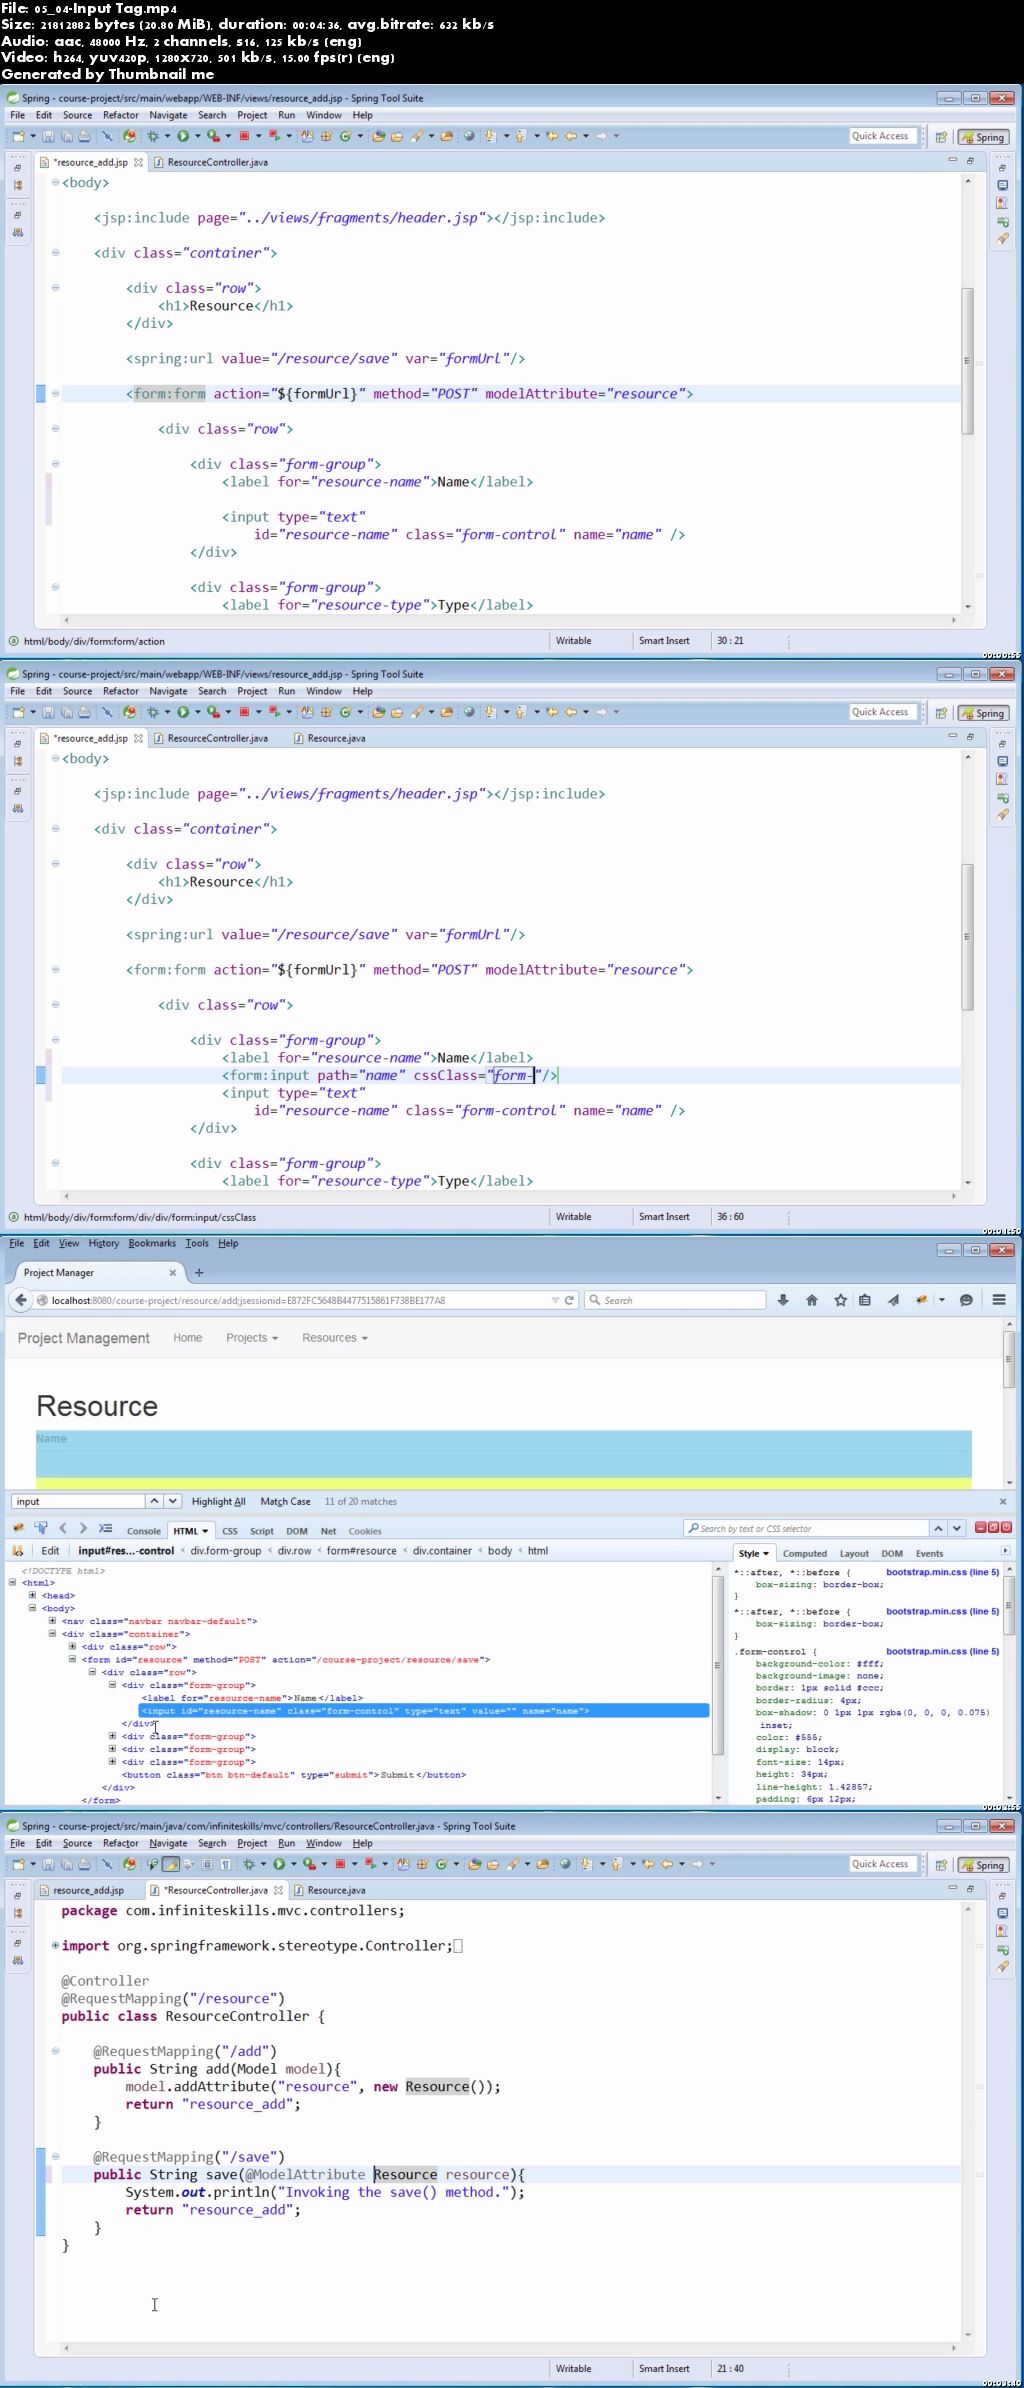1024x2388 pixels.
Task: Toggle Mark Occurrences in the ResourceController.java window toolbar
Action: pyautogui.click(x=171, y=1864)
